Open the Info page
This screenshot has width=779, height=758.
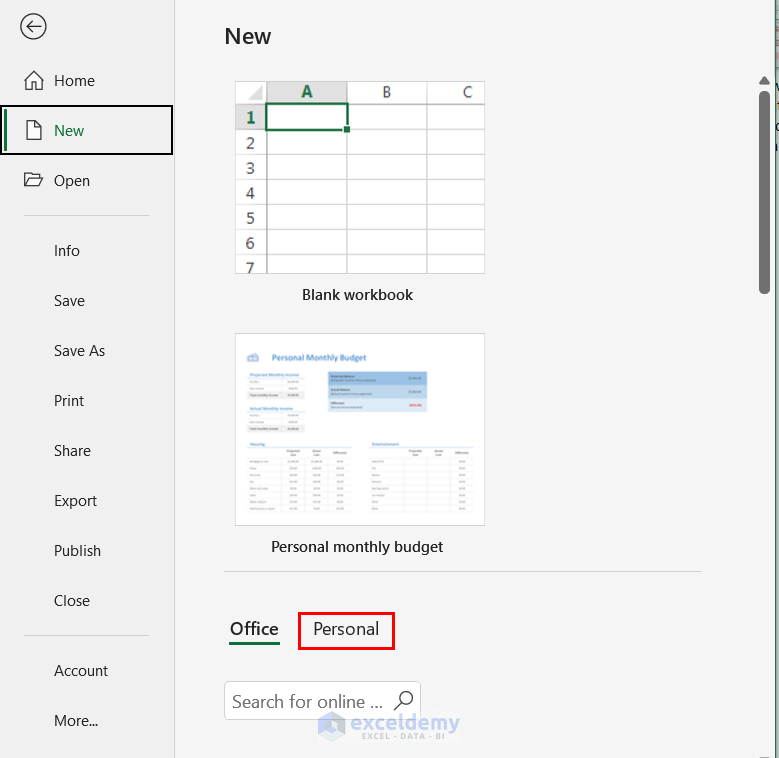coord(67,251)
